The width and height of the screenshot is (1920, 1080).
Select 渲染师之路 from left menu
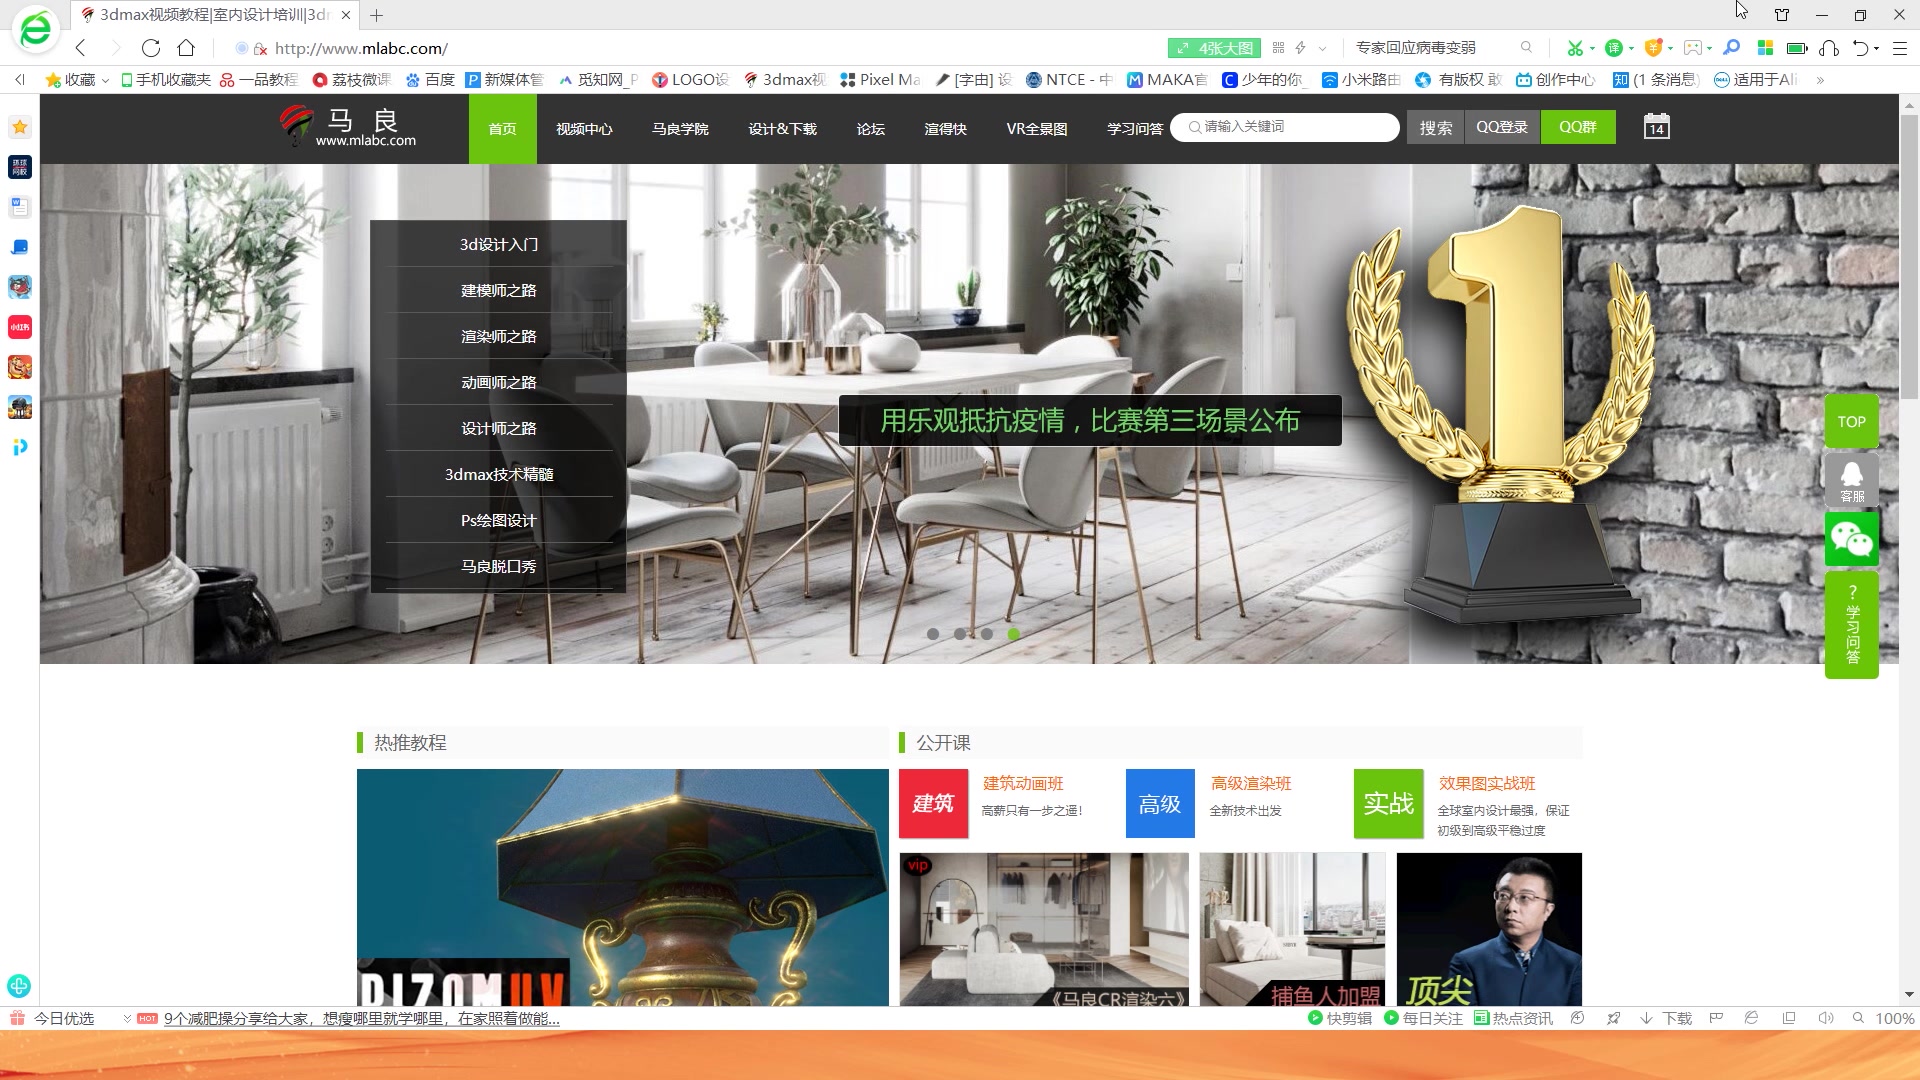click(x=500, y=336)
